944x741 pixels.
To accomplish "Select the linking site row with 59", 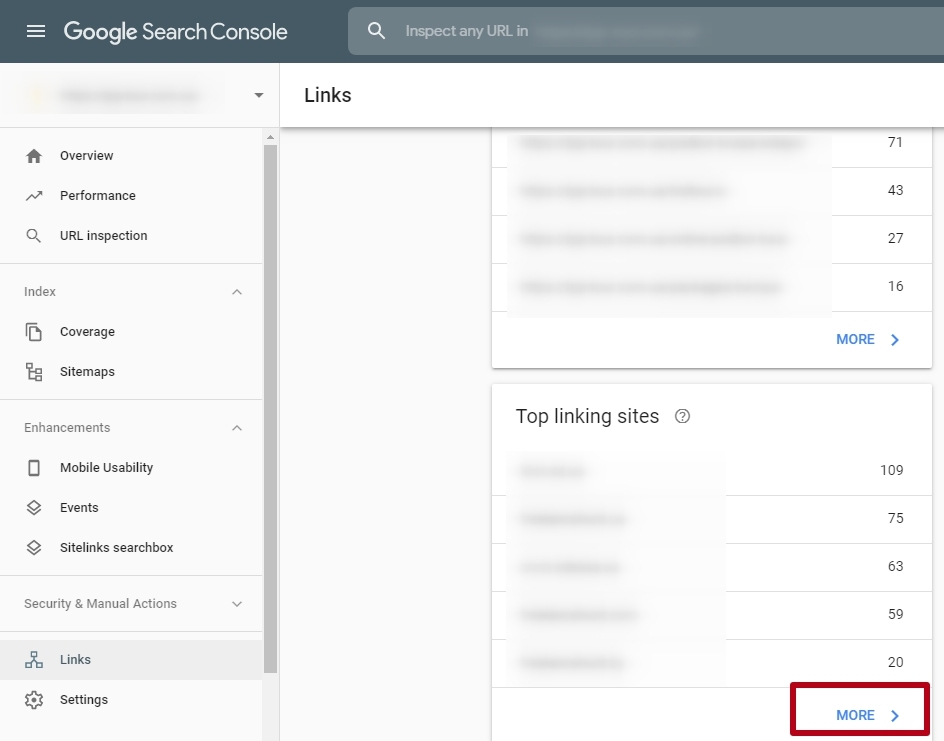I will coord(712,615).
